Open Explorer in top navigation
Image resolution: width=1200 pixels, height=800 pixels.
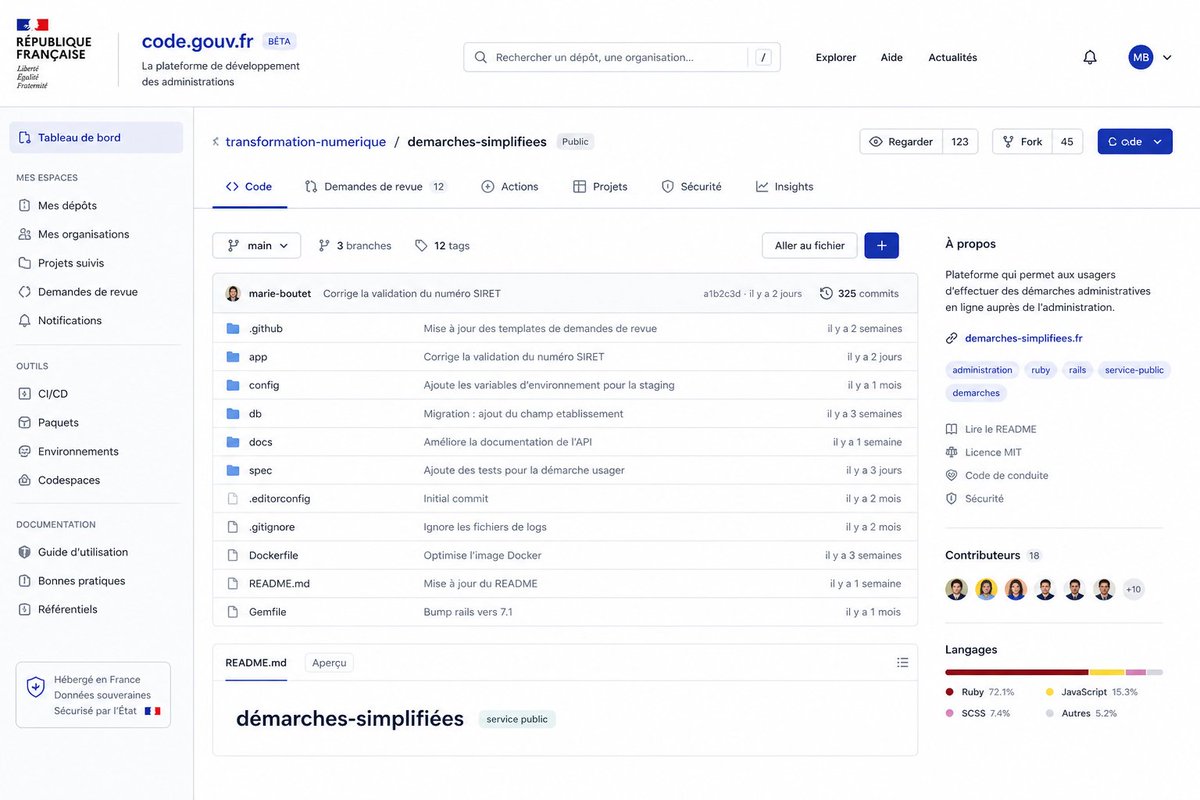(x=836, y=57)
